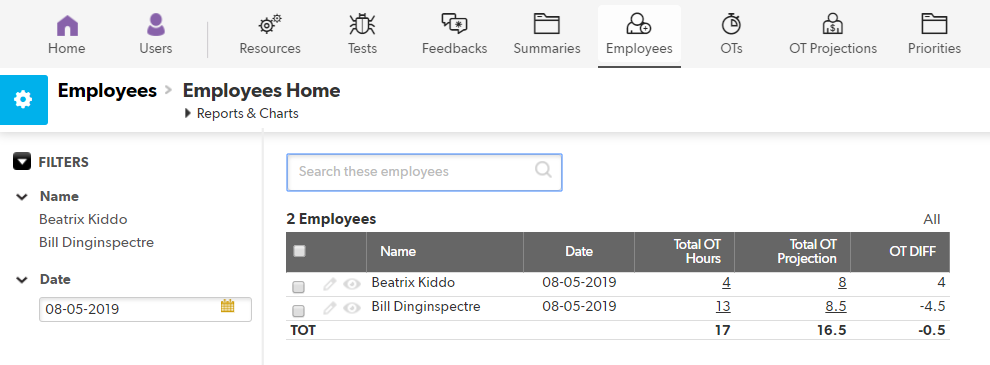The width and height of the screenshot is (990, 365).
Task: Open the Tests bug icon
Action: tap(362, 25)
